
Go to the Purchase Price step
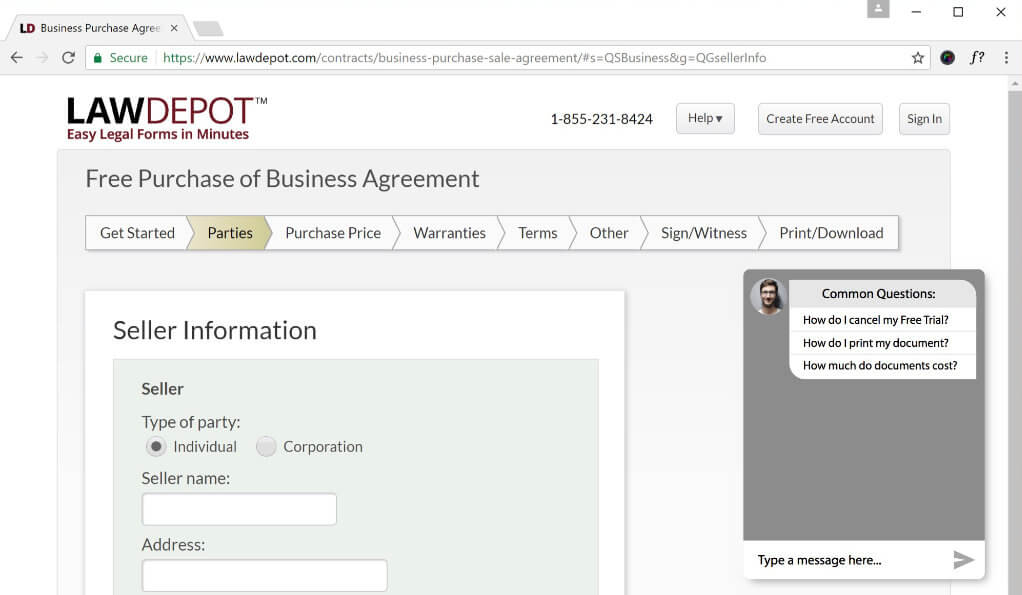pos(333,233)
